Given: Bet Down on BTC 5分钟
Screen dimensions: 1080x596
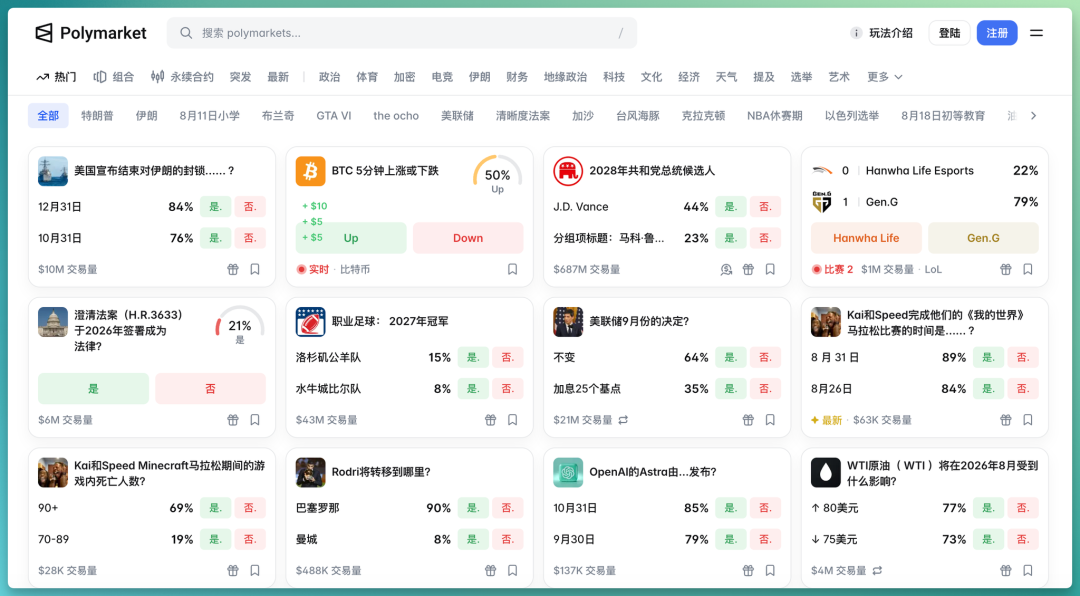Looking at the screenshot, I should point(468,238).
